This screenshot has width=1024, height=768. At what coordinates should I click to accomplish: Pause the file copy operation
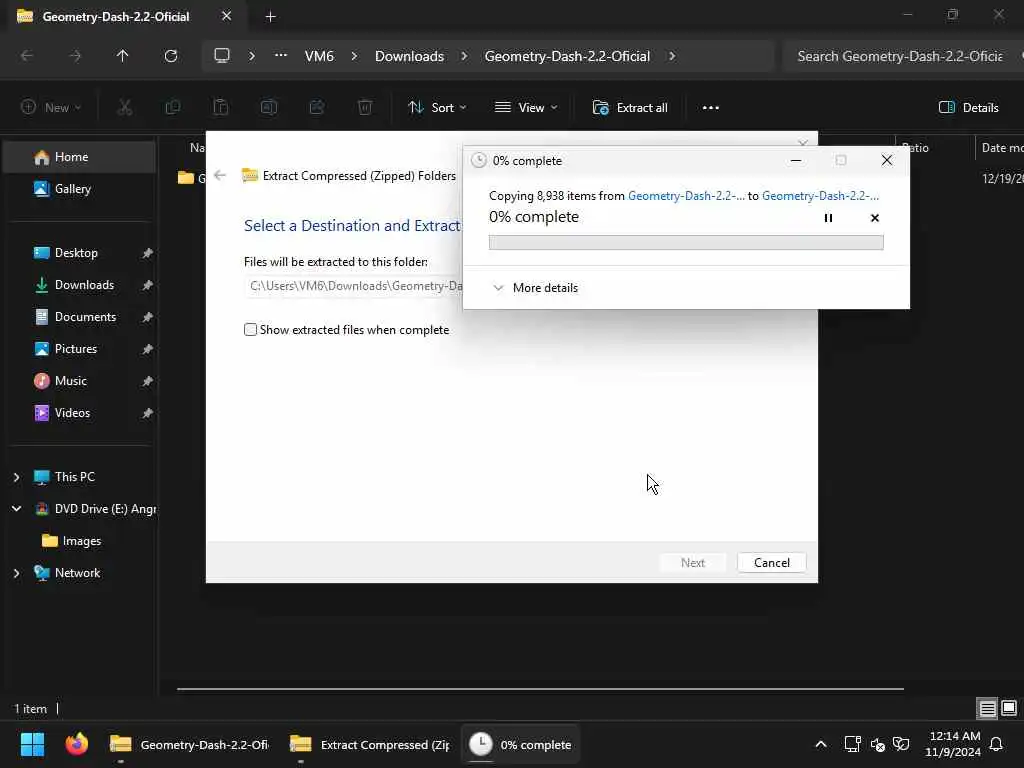(828, 218)
